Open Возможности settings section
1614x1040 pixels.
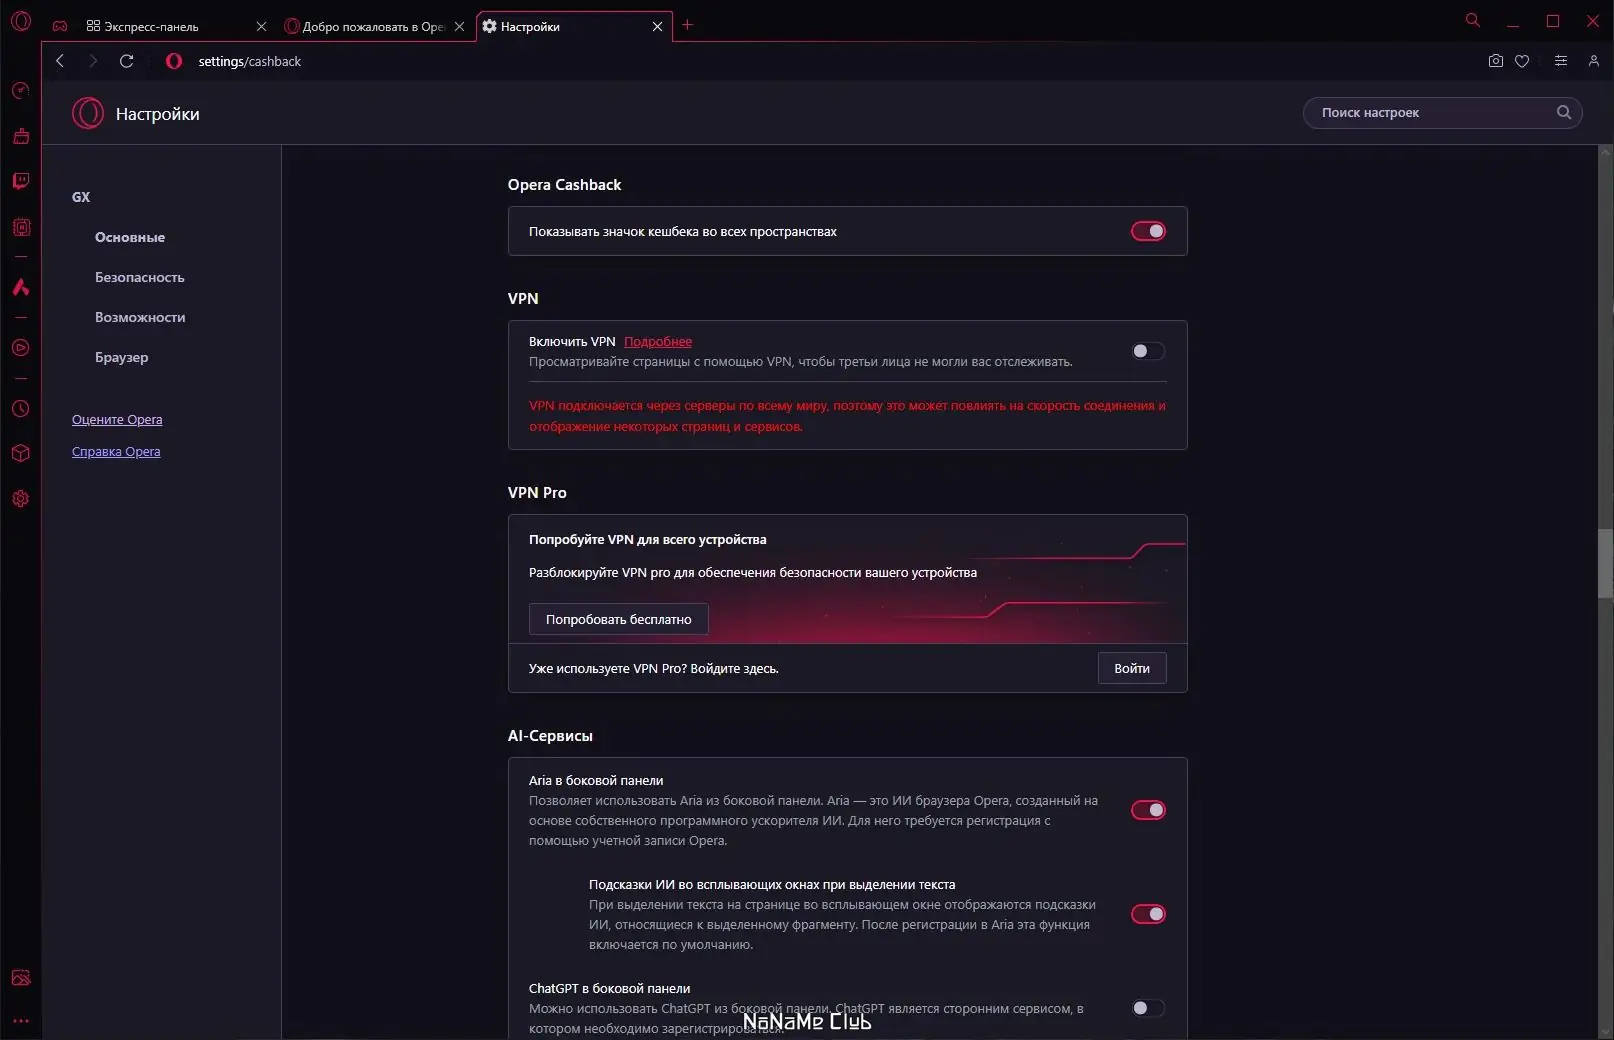click(x=140, y=317)
